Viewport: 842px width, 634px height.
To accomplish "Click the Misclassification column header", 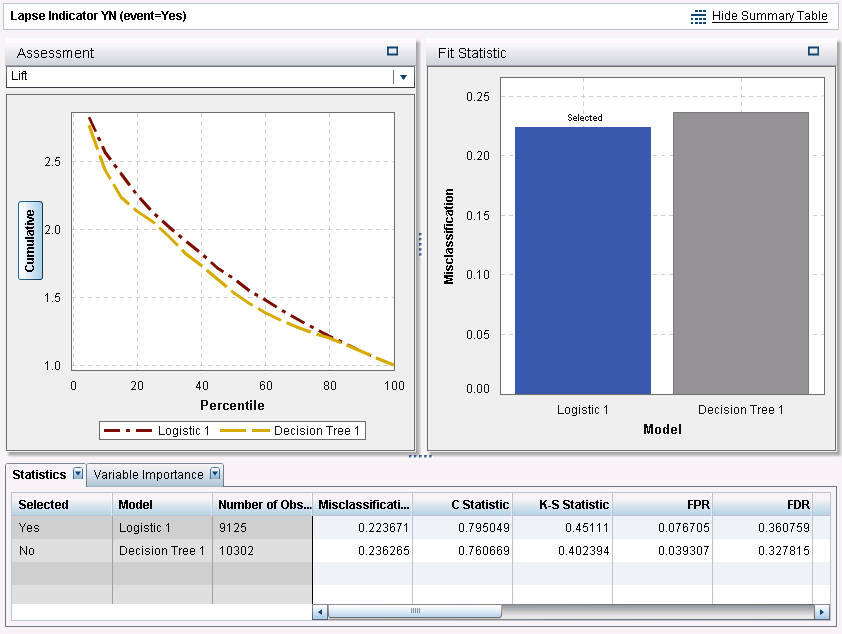I will pyautogui.click(x=362, y=505).
